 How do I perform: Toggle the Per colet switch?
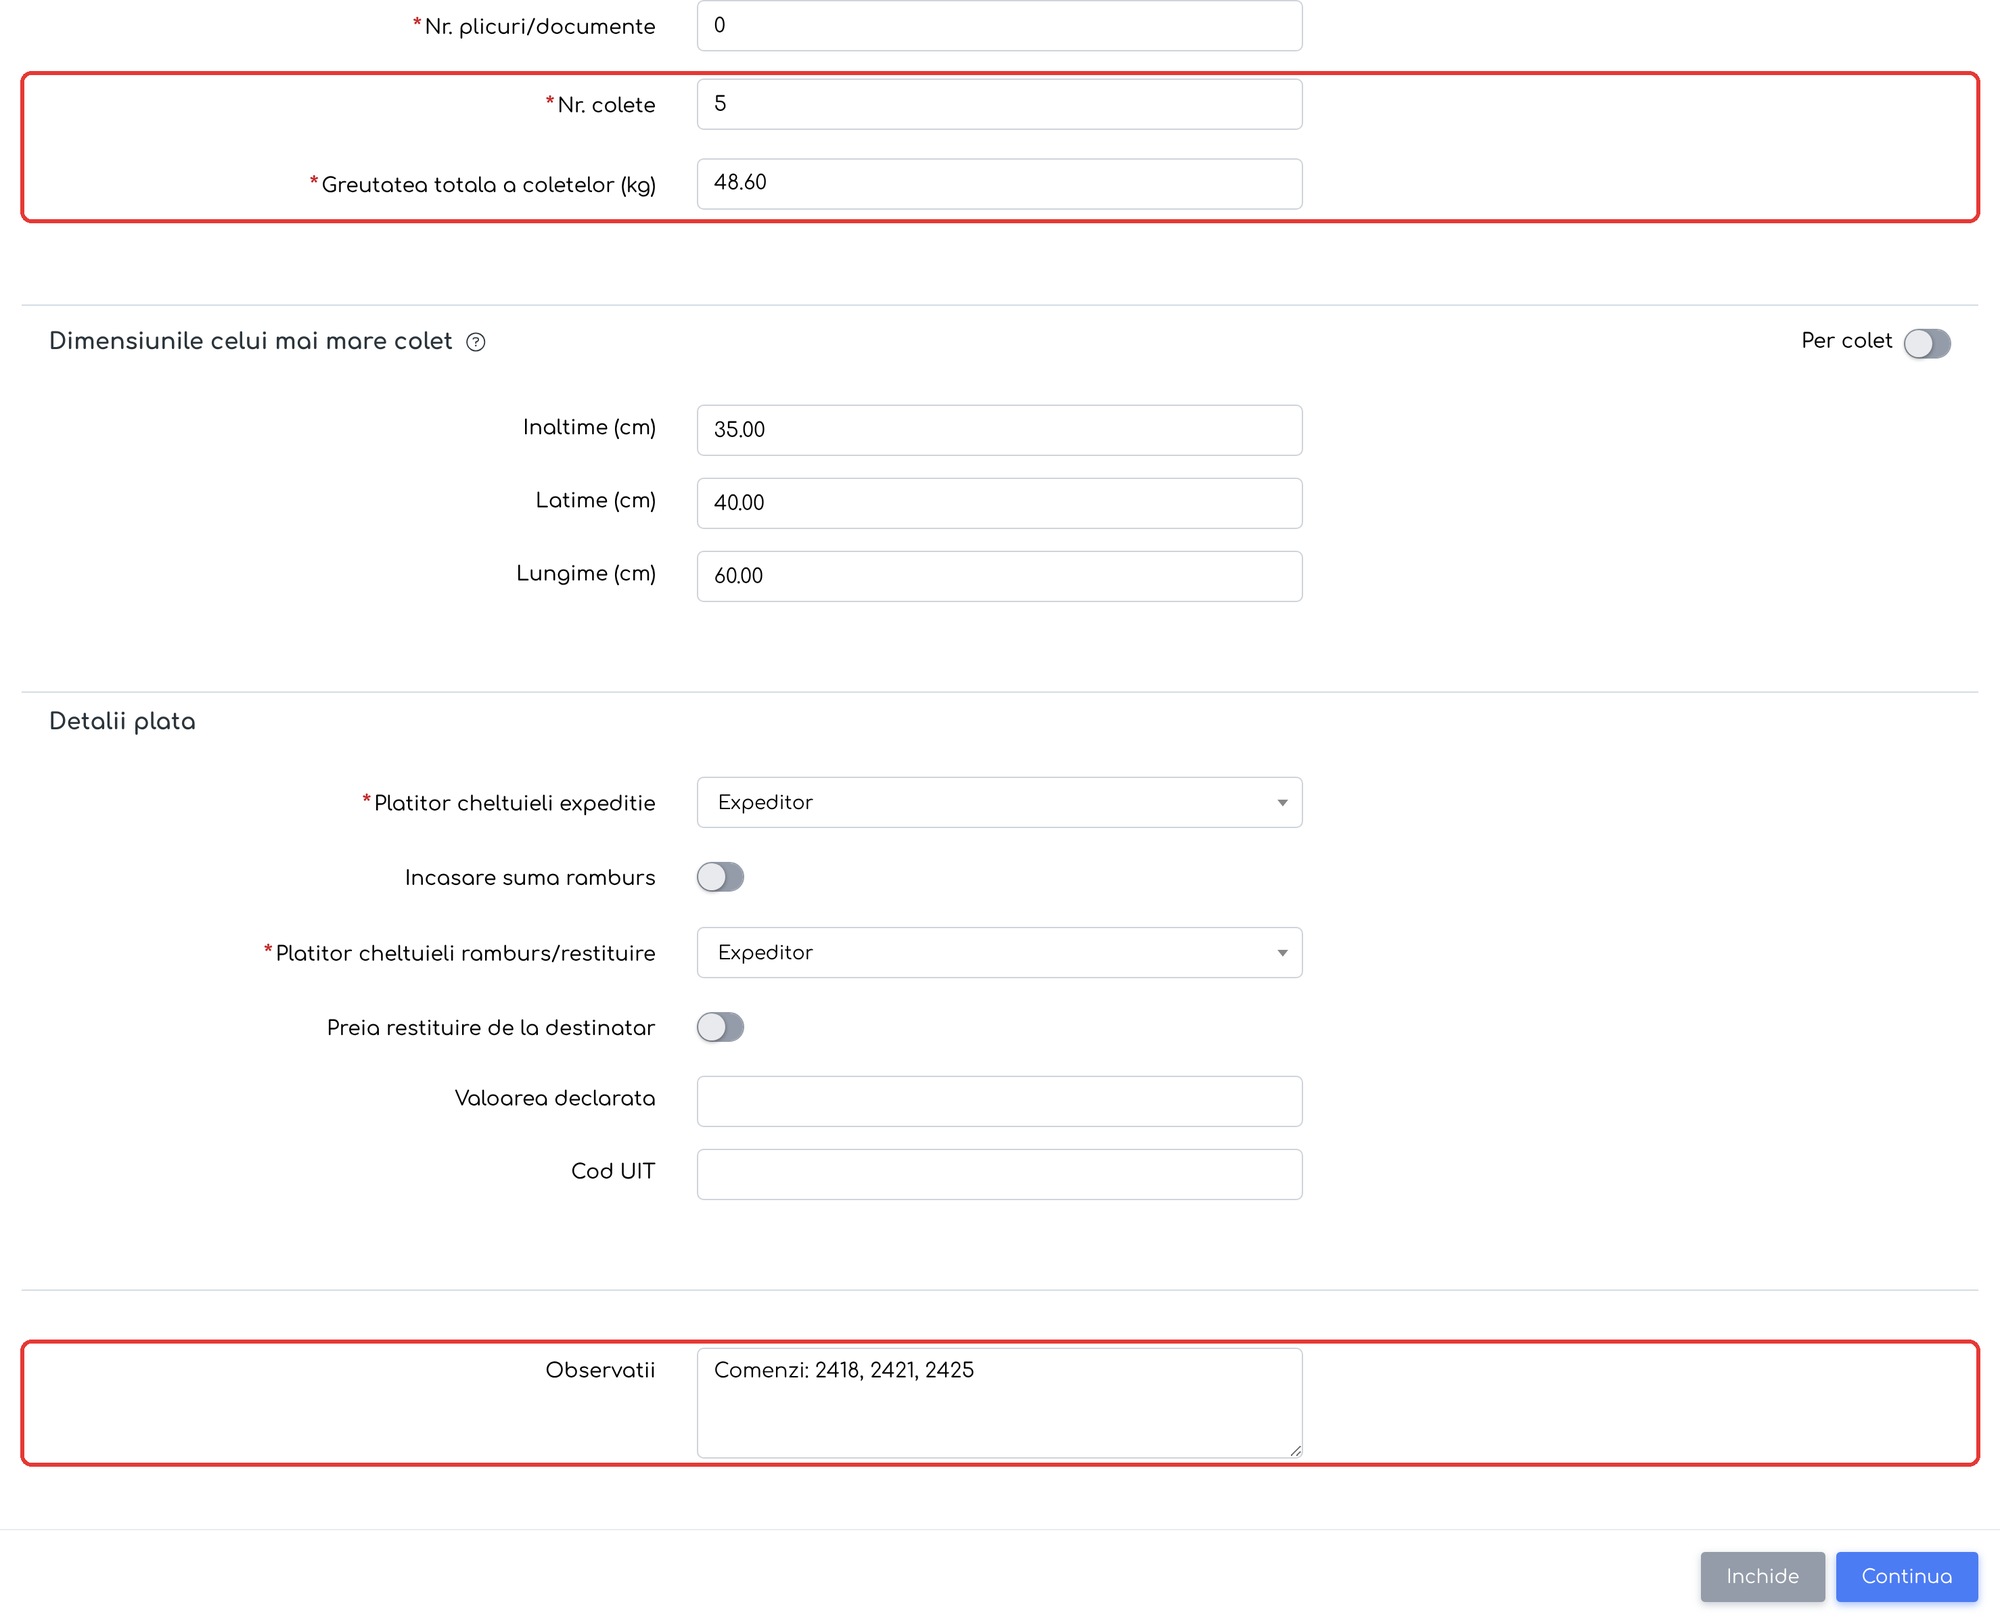(1927, 343)
